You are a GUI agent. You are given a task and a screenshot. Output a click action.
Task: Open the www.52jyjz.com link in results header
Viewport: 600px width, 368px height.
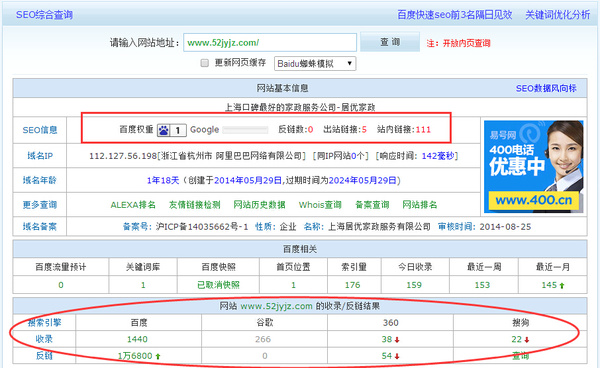point(277,306)
